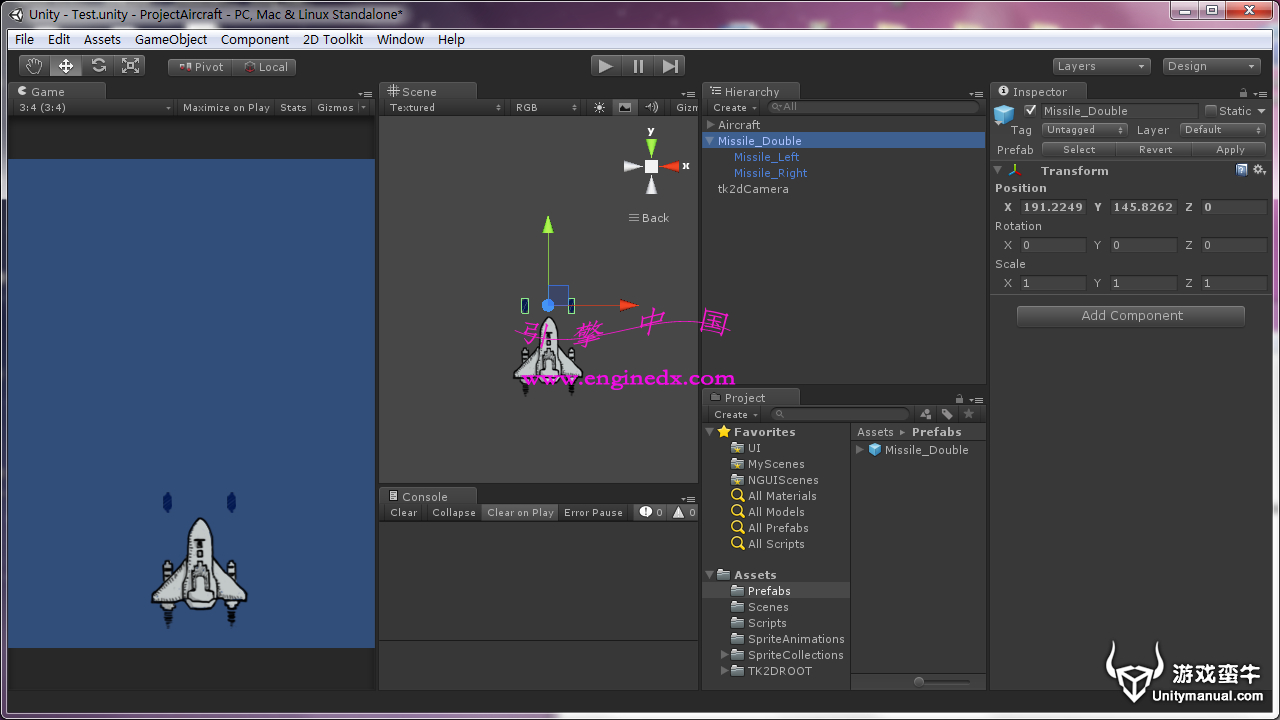Open the Layers dropdown

(1101, 66)
